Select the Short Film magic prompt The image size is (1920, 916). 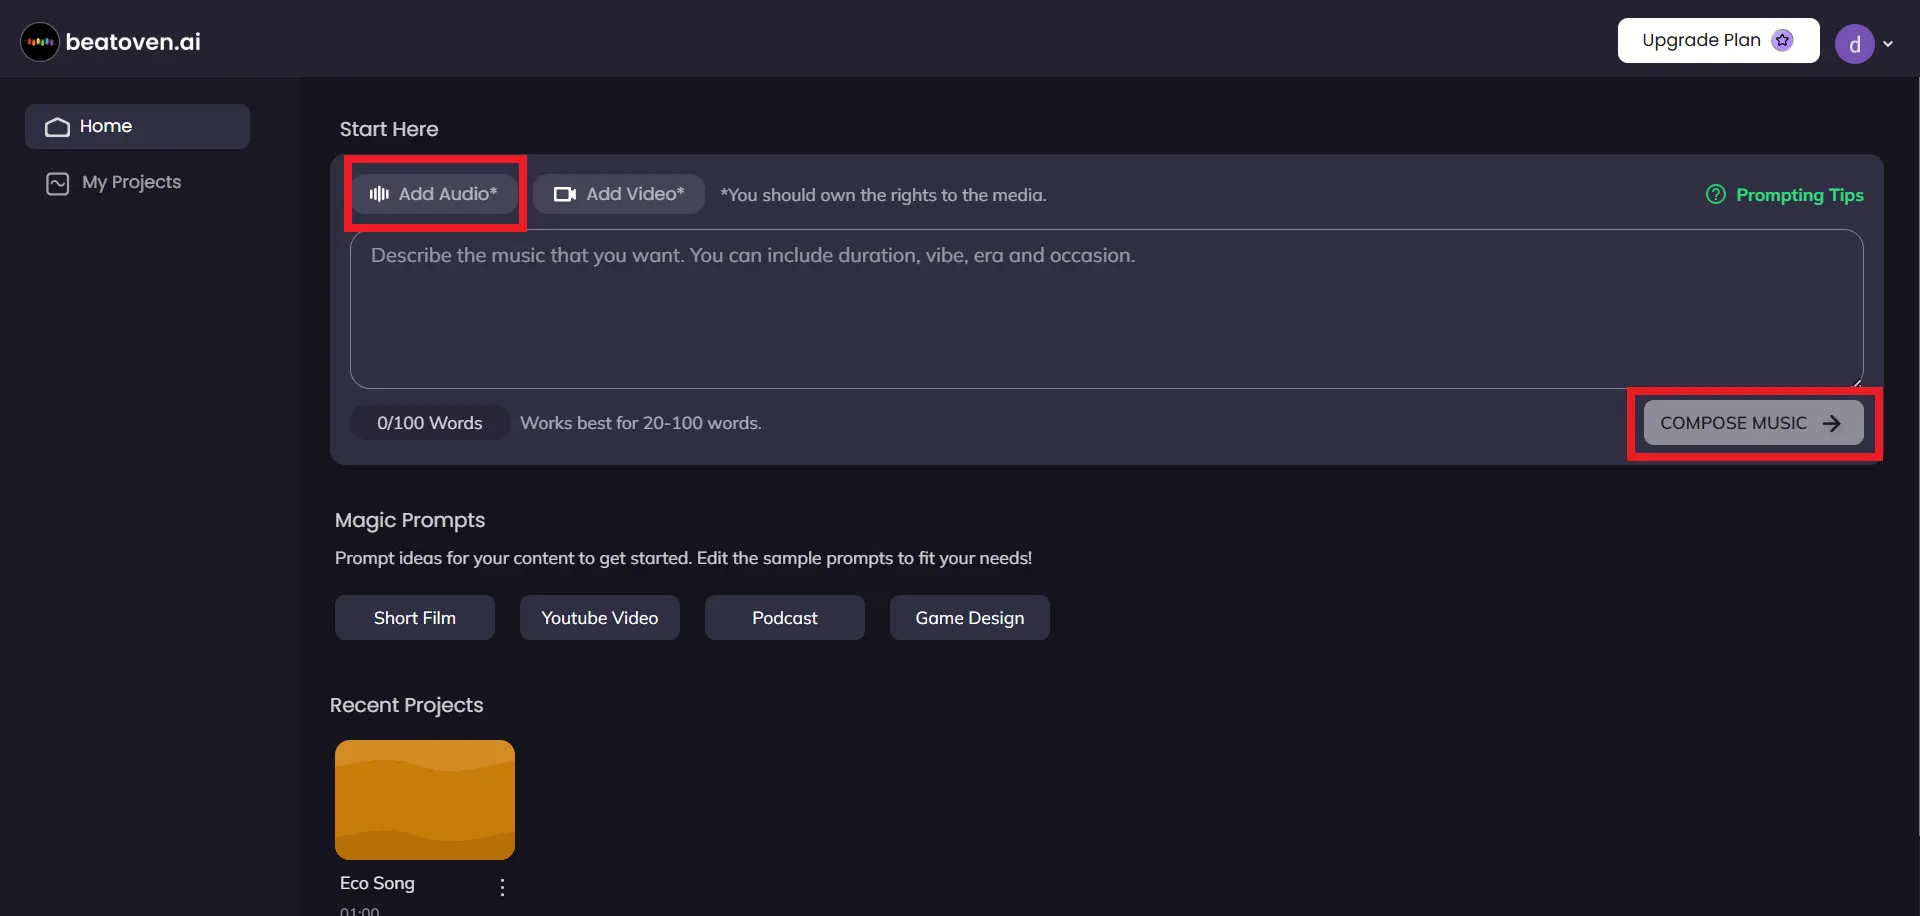pos(415,618)
